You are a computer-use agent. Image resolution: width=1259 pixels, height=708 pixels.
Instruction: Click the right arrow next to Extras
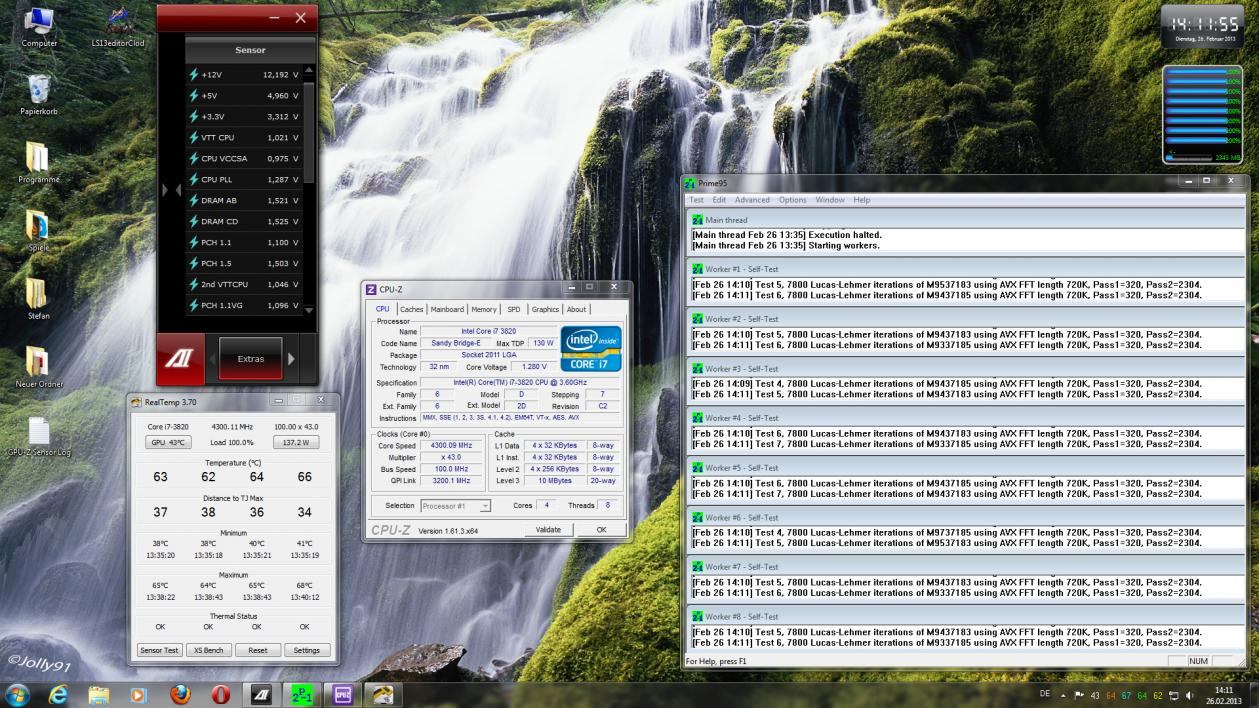292,359
